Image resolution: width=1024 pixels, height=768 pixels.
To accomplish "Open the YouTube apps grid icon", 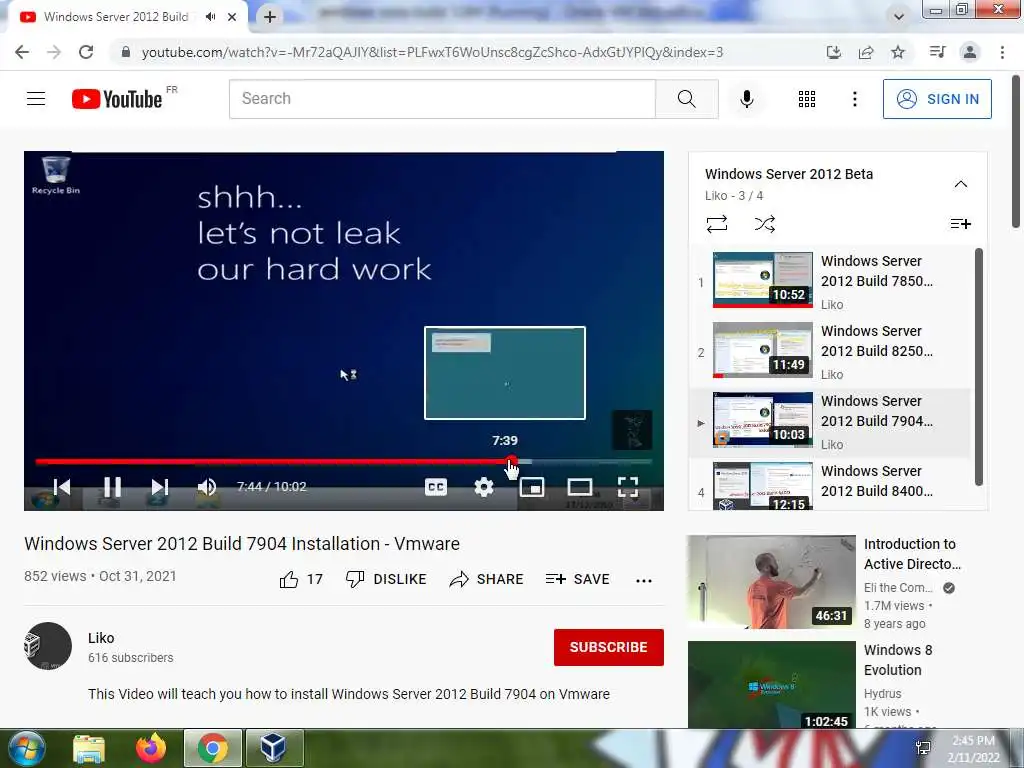I will (807, 99).
